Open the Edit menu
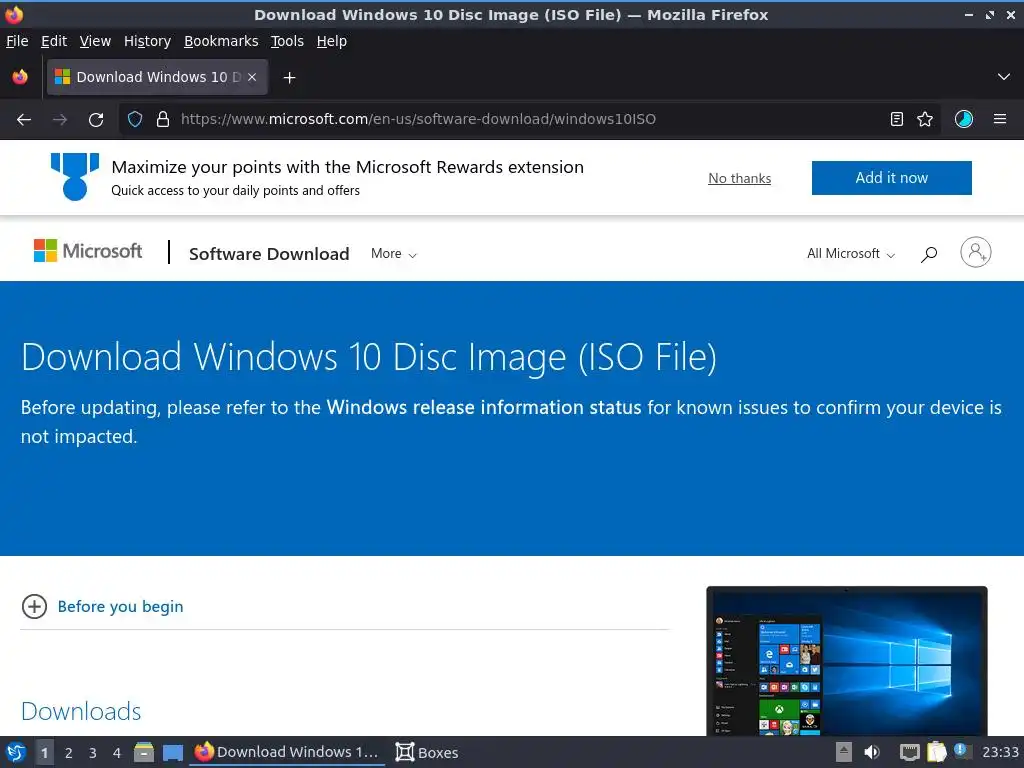This screenshot has height=768, width=1024. click(x=54, y=41)
